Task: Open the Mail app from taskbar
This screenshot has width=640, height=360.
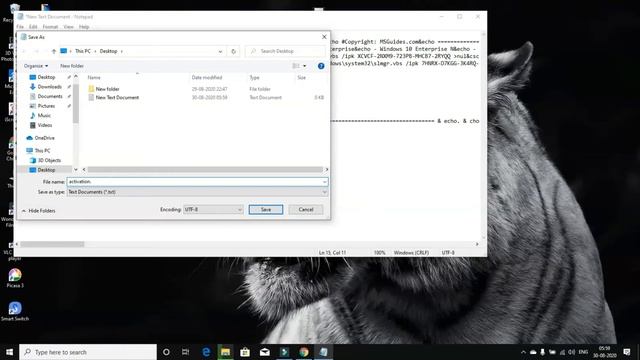Action: coord(264,352)
